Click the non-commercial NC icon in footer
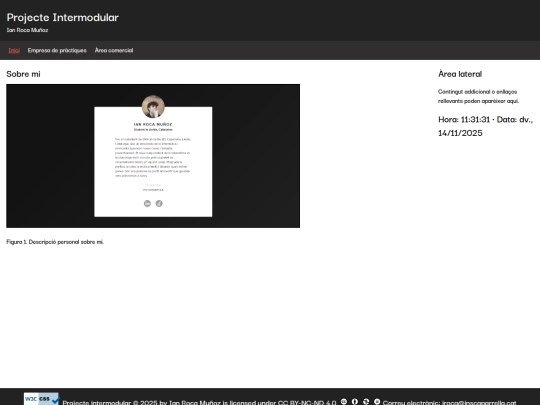 [366, 402]
